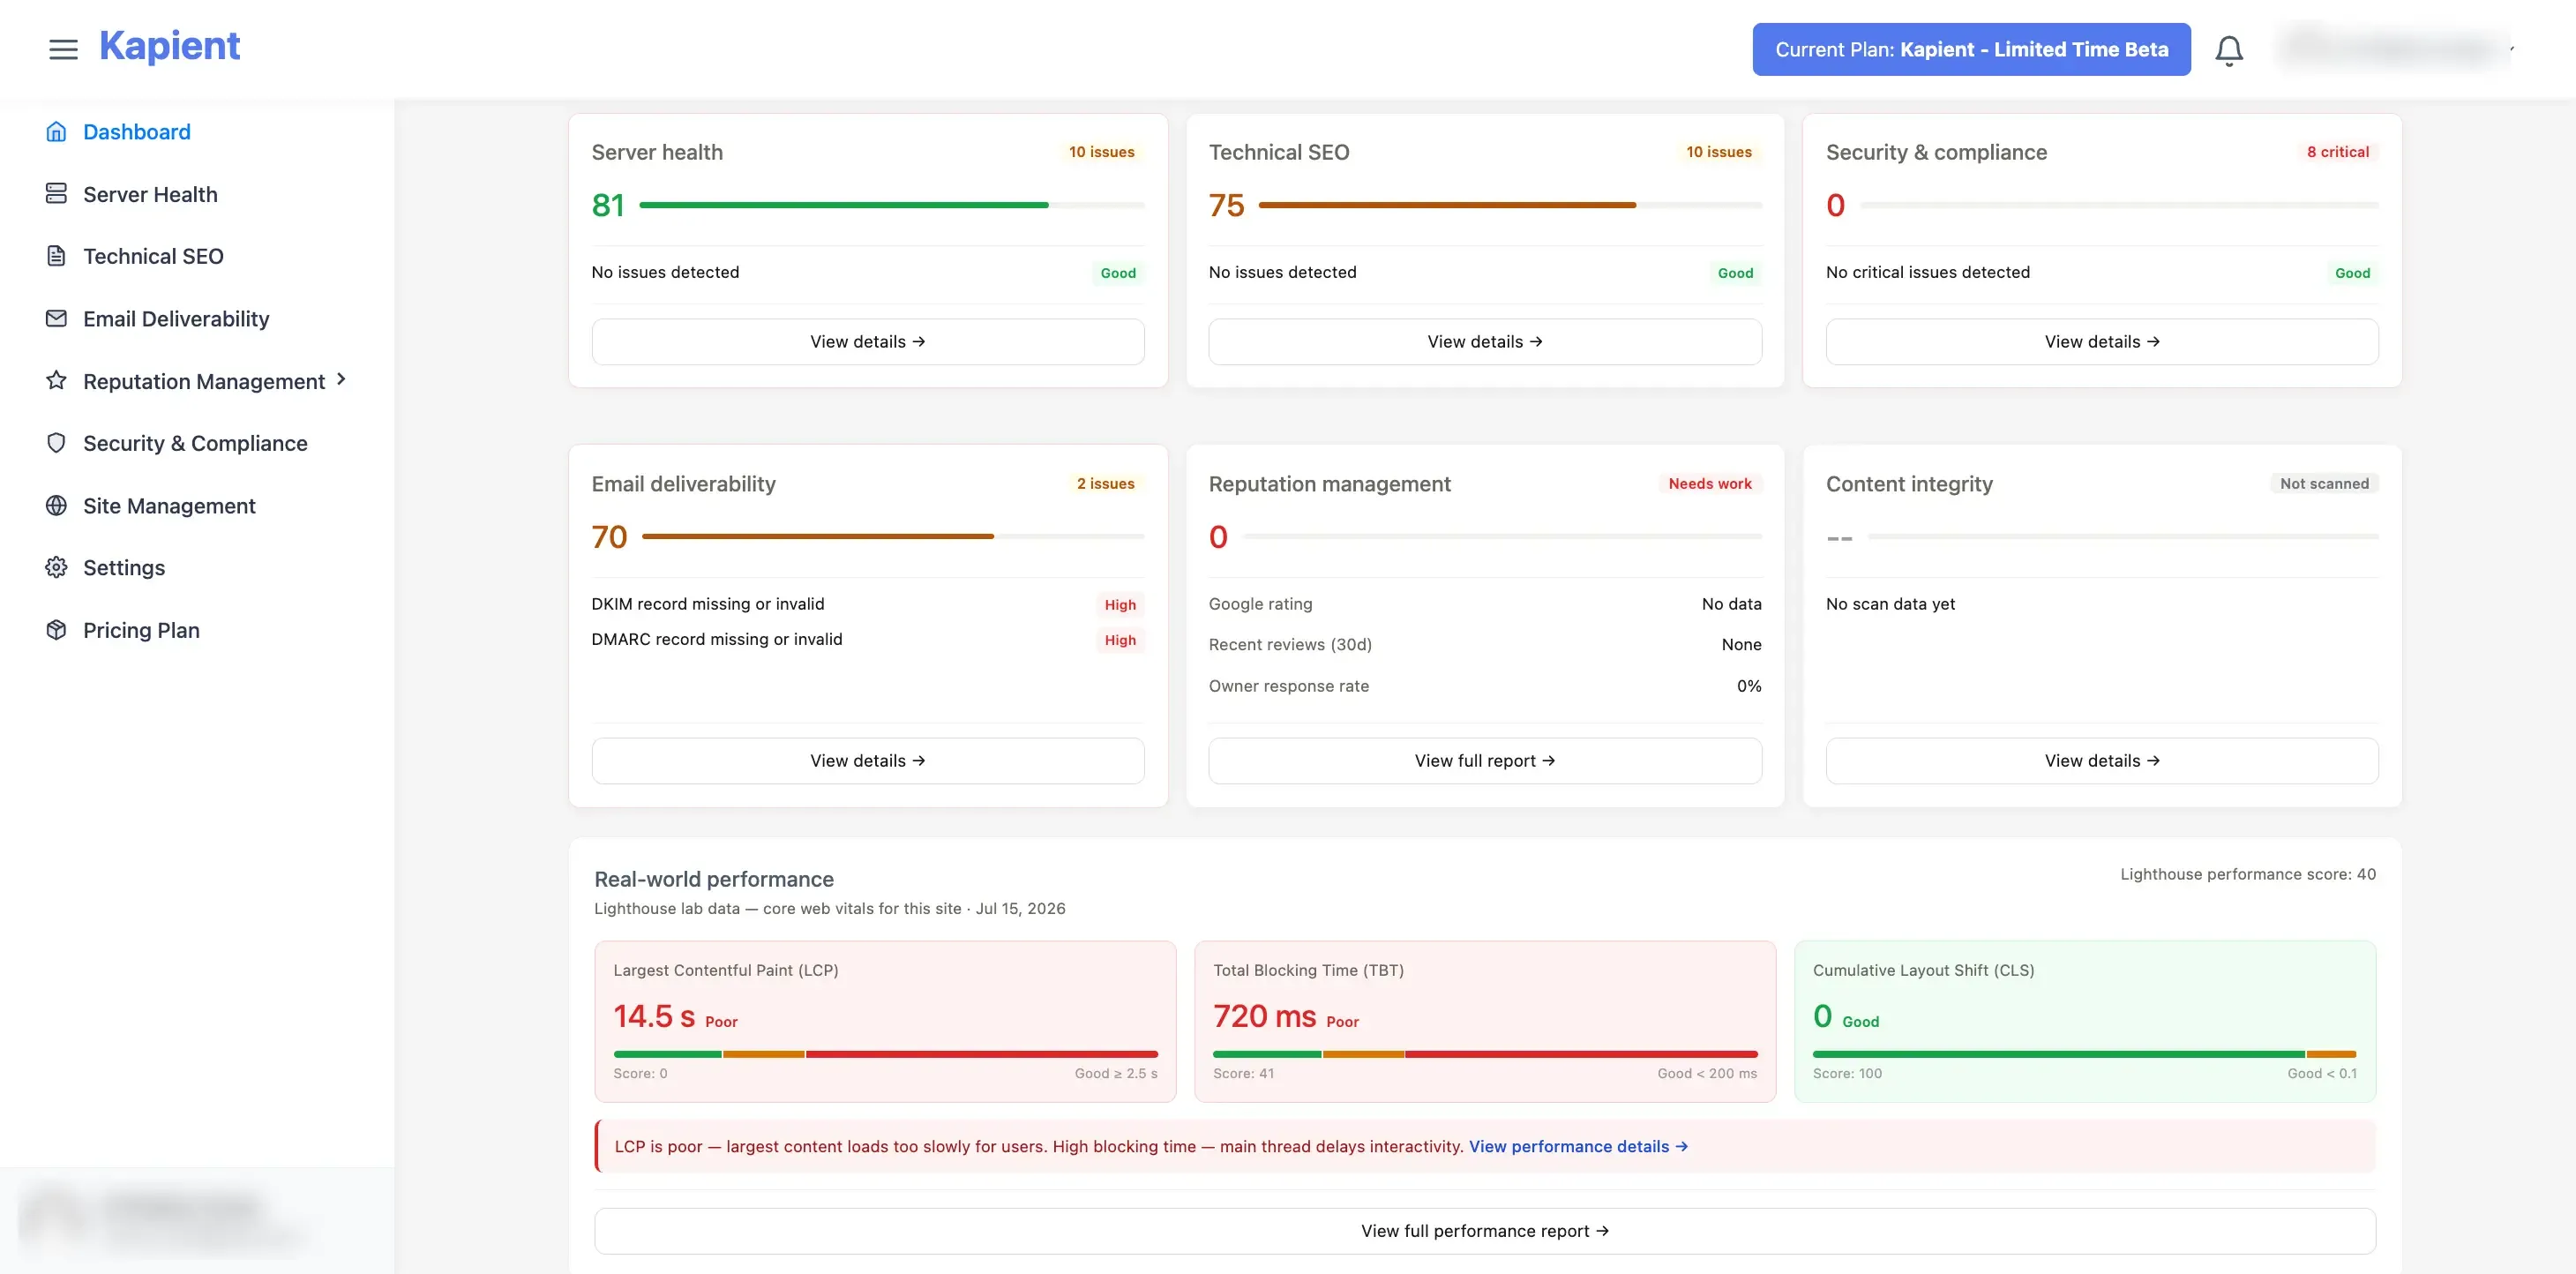Open Site Management sidebar item
Viewport: 2576px width, 1274px height.
pos(169,506)
